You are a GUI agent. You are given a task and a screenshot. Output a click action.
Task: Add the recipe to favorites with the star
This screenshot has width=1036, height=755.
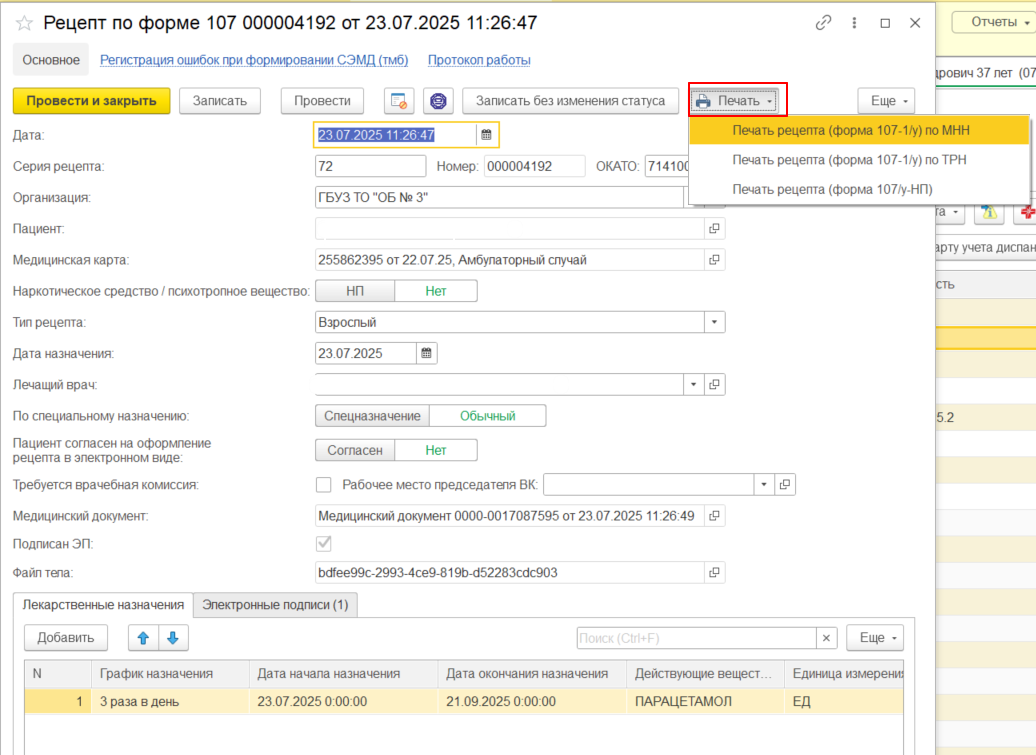pyautogui.click(x=25, y=22)
